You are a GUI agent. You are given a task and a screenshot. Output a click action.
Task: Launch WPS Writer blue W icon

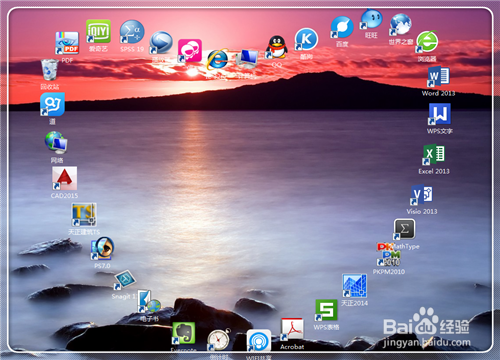click(x=440, y=114)
